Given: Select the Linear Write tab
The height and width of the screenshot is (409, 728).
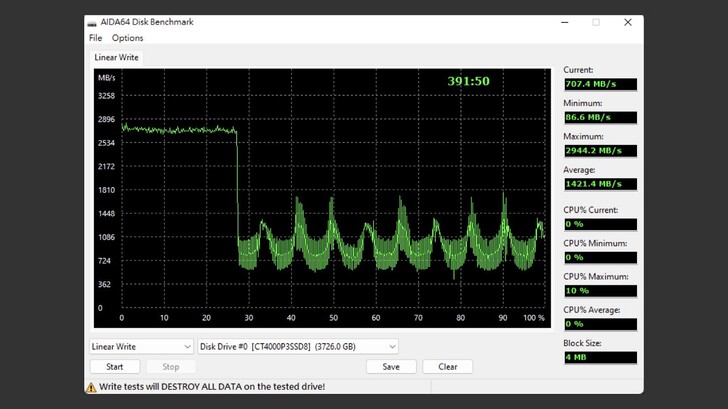Looking at the screenshot, I should [x=117, y=58].
